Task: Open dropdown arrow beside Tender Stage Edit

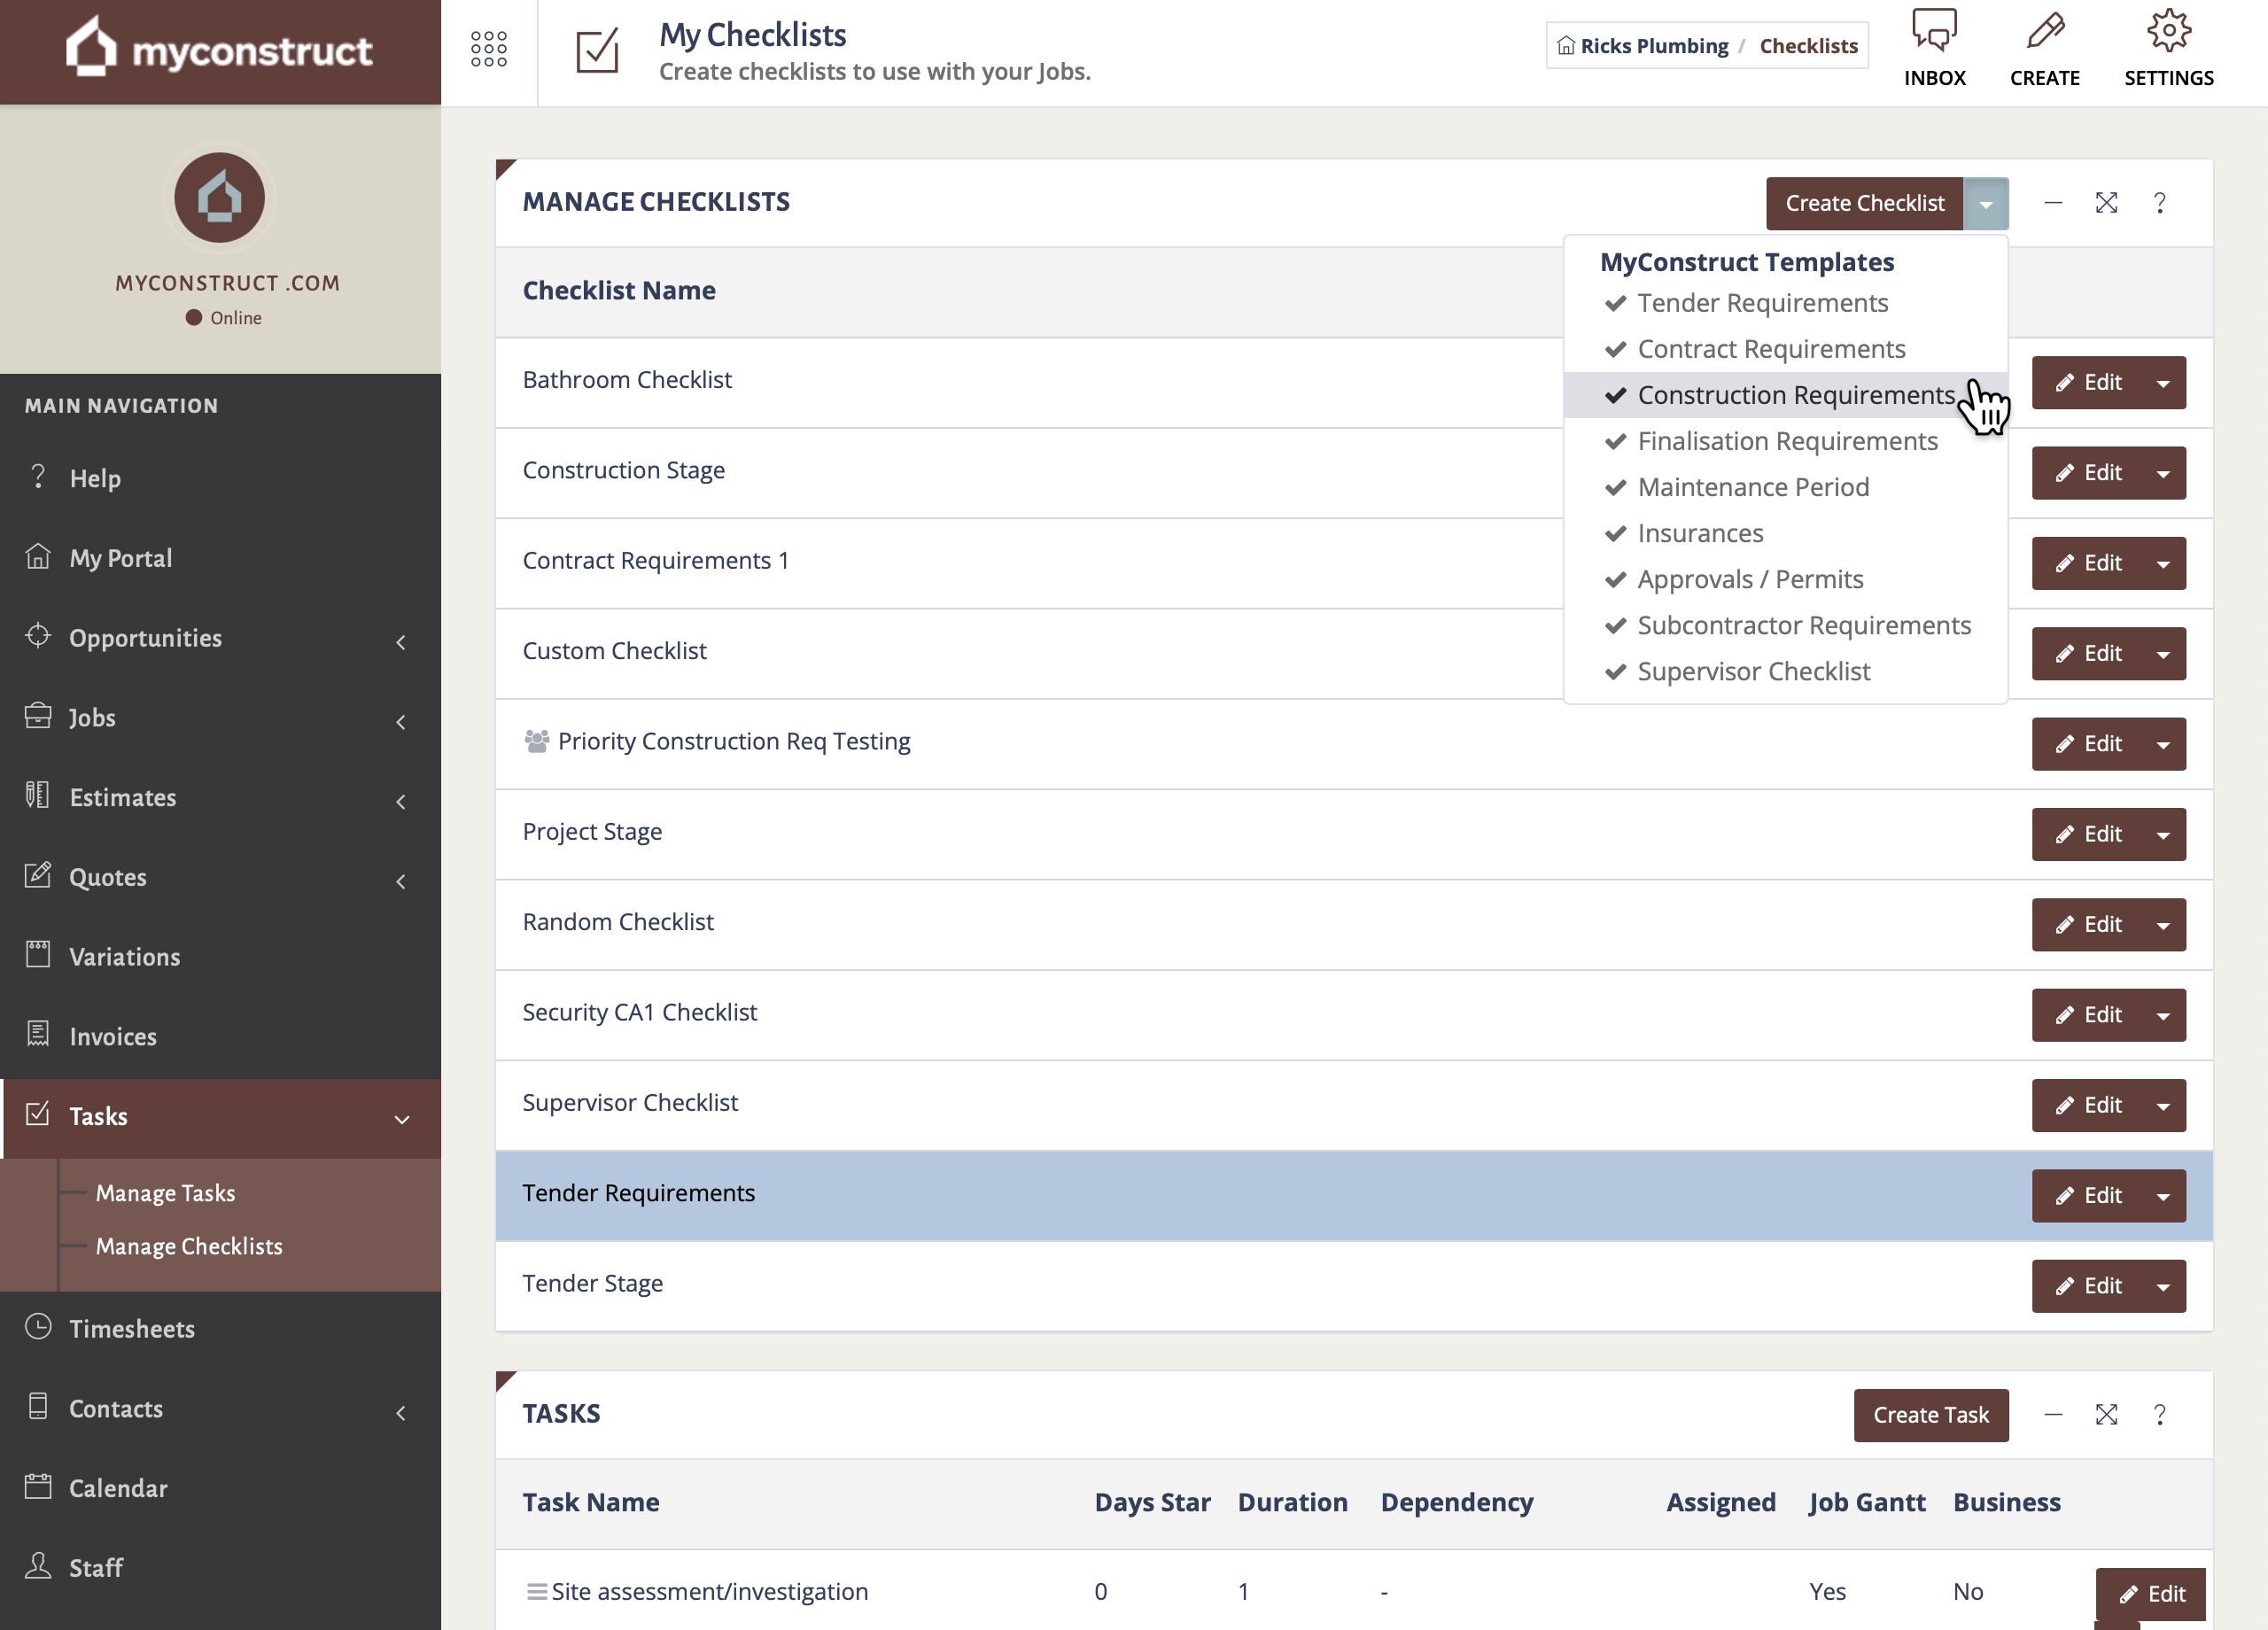Action: pos(2163,1286)
